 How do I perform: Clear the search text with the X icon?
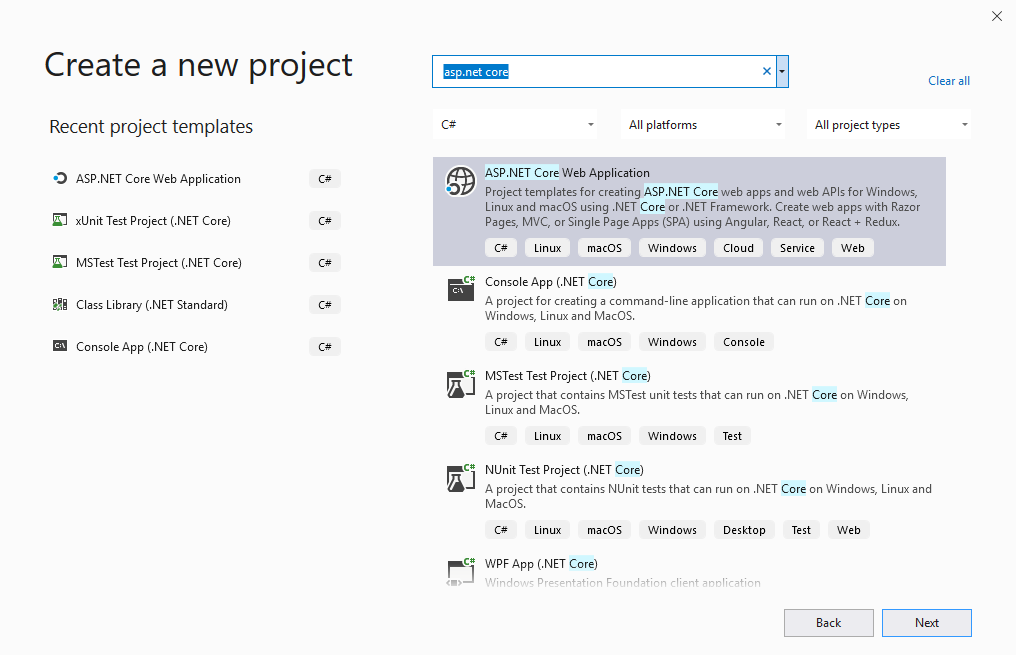point(767,71)
